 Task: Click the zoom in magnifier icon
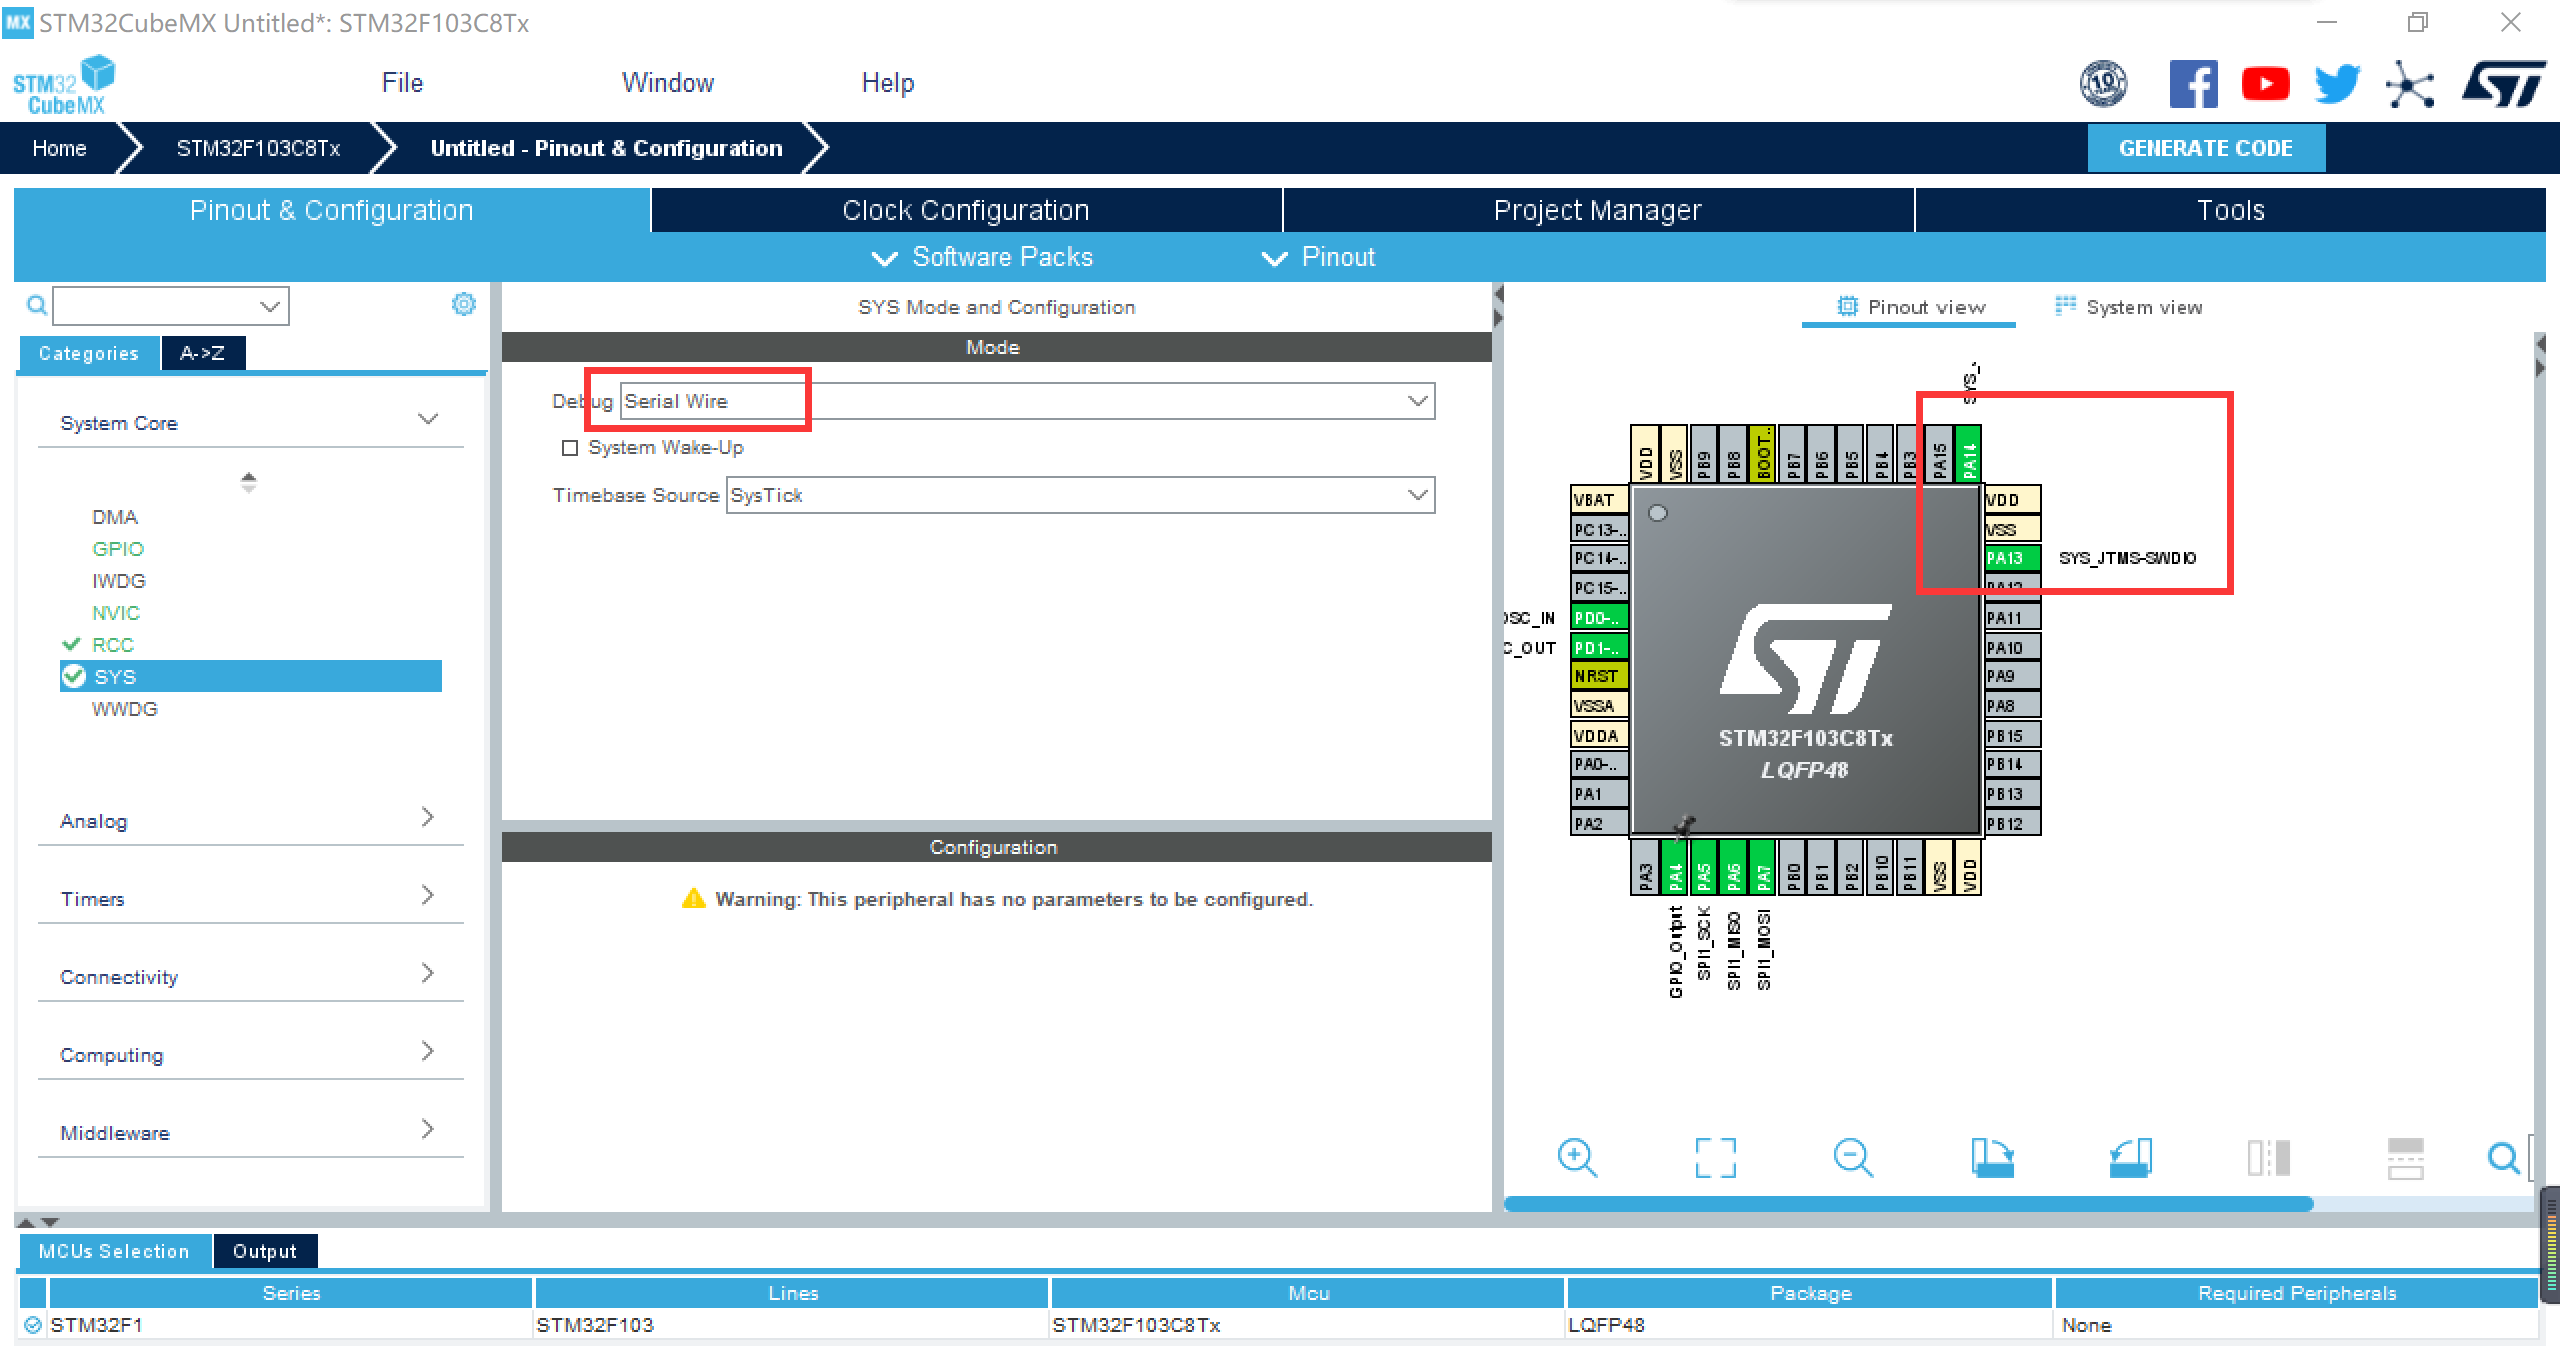point(1577,1158)
